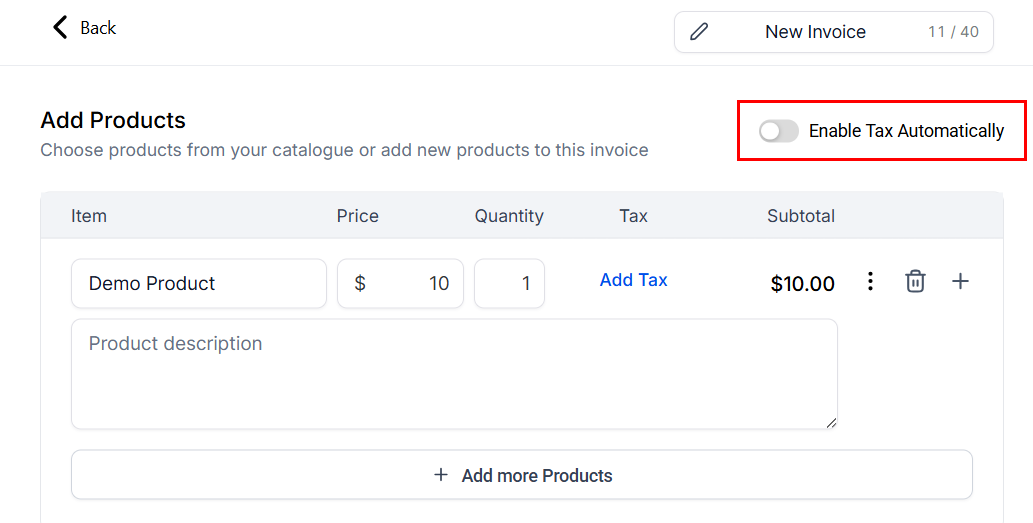Focus the Demo Product item name field
This screenshot has width=1033, height=523.
(198, 284)
